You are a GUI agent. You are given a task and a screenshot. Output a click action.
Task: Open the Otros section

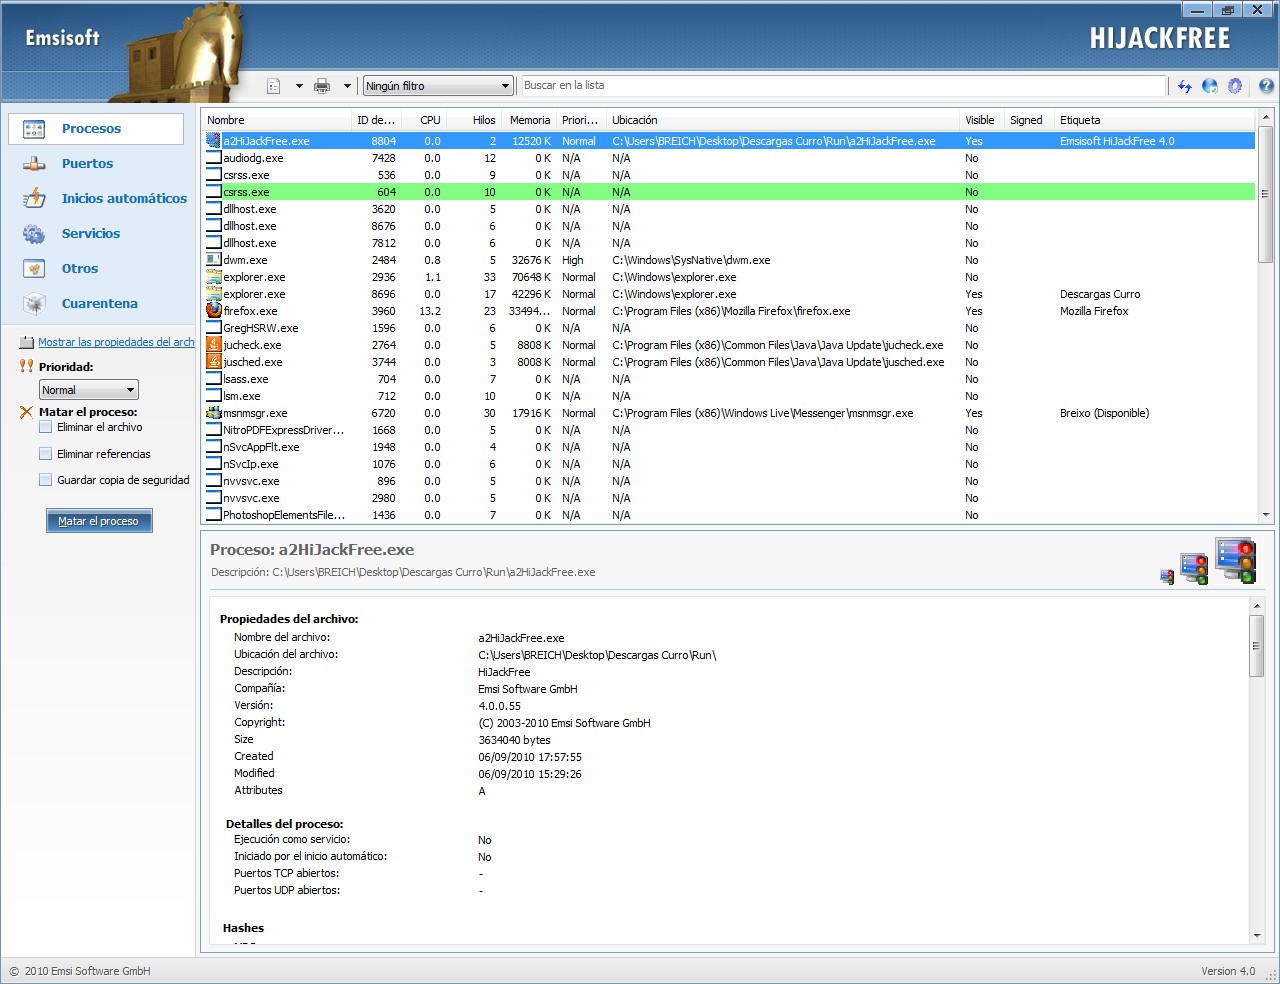[80, 269]
